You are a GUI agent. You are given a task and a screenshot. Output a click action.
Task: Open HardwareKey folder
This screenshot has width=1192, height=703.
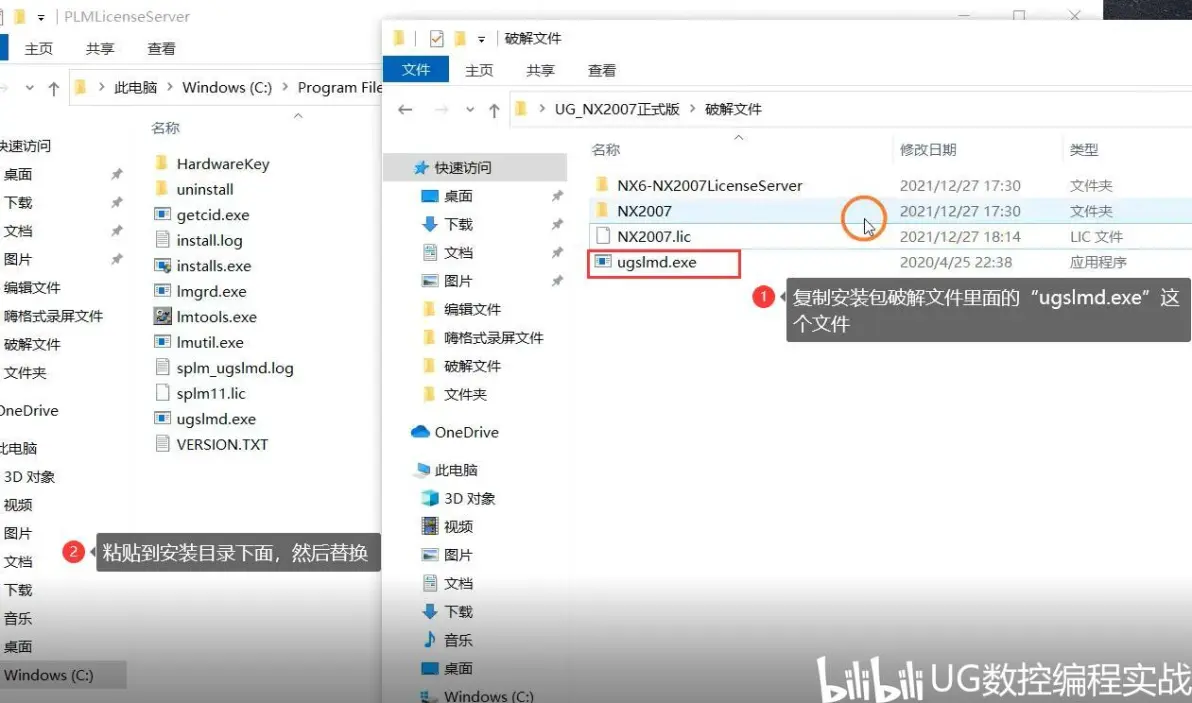(x=223, y=164)
